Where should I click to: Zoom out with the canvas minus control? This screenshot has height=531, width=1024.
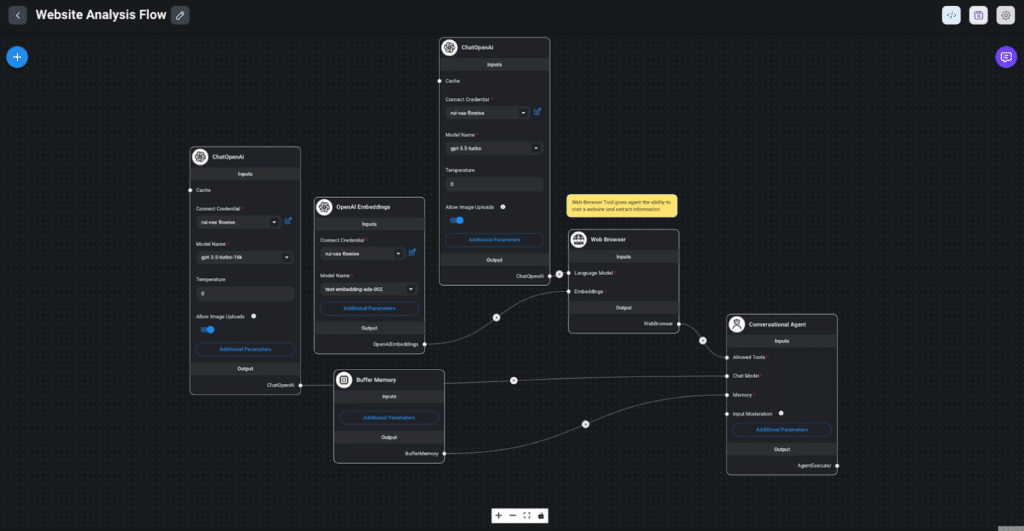[513, 516]
